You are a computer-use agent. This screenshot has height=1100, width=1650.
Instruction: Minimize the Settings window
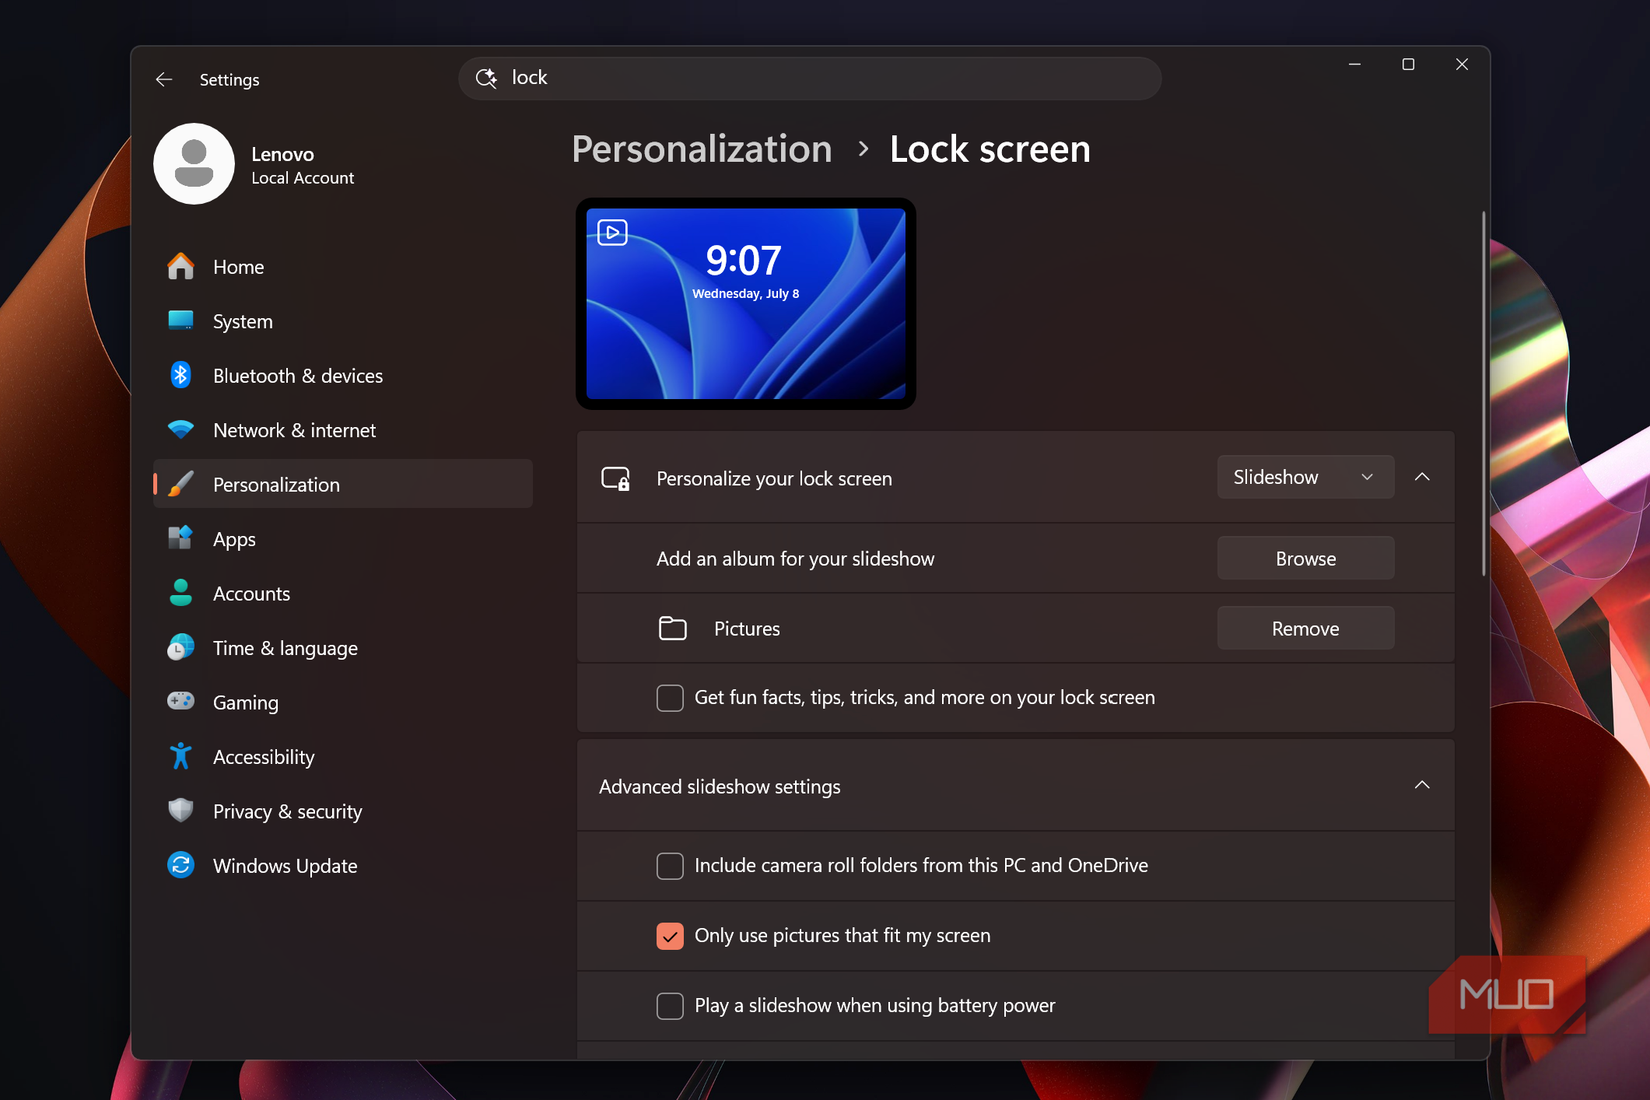[x=1355, y=64]
